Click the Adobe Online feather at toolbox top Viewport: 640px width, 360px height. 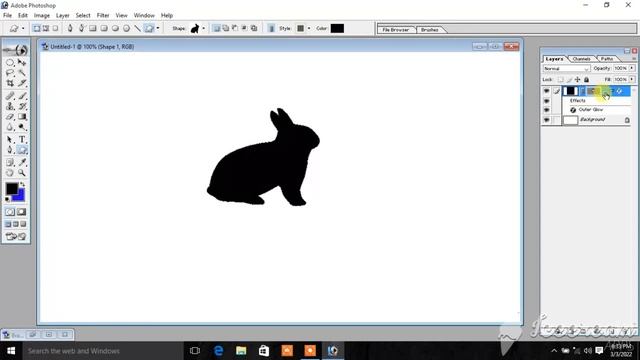click(16, 50)
